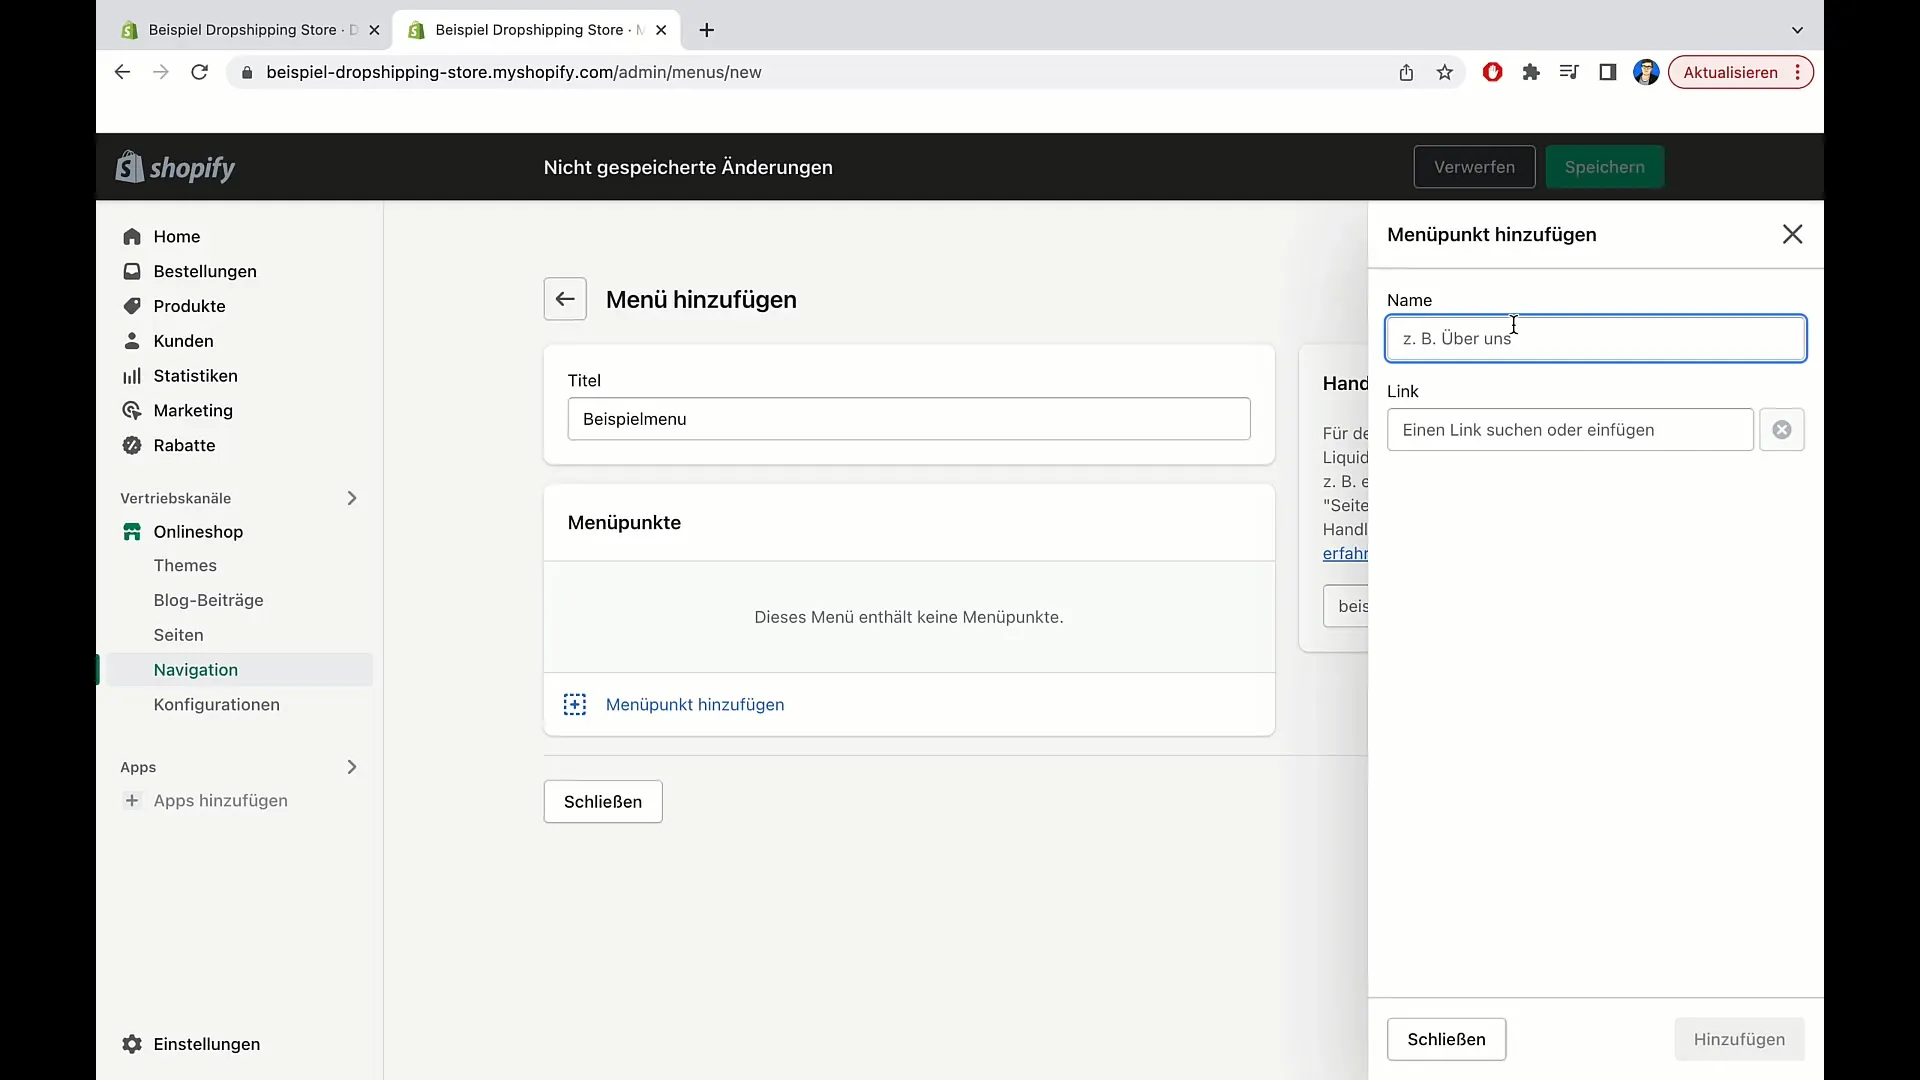Close the second Beispiel Dropshipping Store tab
The width and height of the screenshot is (1920, 1080).
point(661,30)
